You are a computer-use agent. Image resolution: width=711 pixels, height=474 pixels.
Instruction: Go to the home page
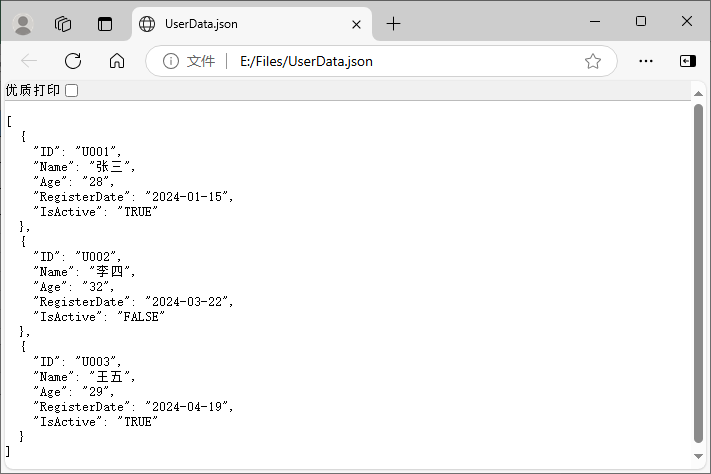(x=117, y=61)
